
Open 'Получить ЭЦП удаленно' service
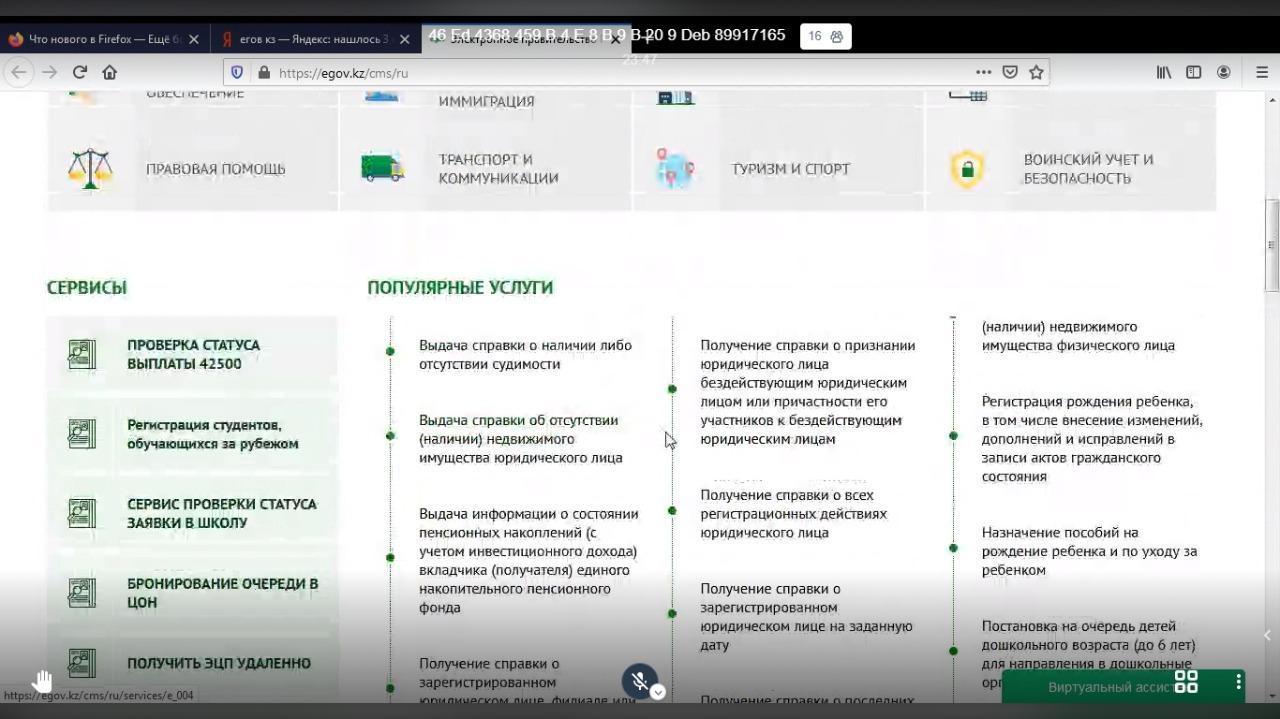point(218,663)
